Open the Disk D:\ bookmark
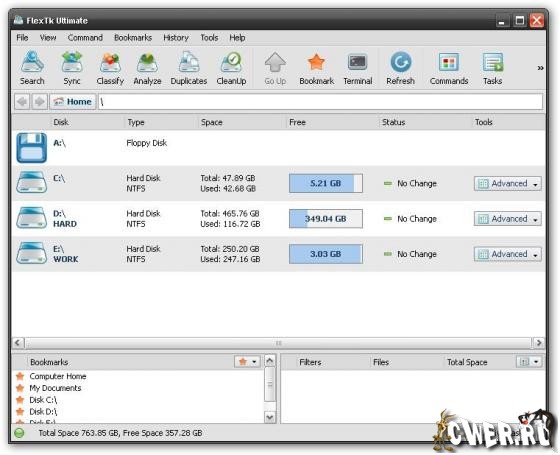 [x=43, y=412]
